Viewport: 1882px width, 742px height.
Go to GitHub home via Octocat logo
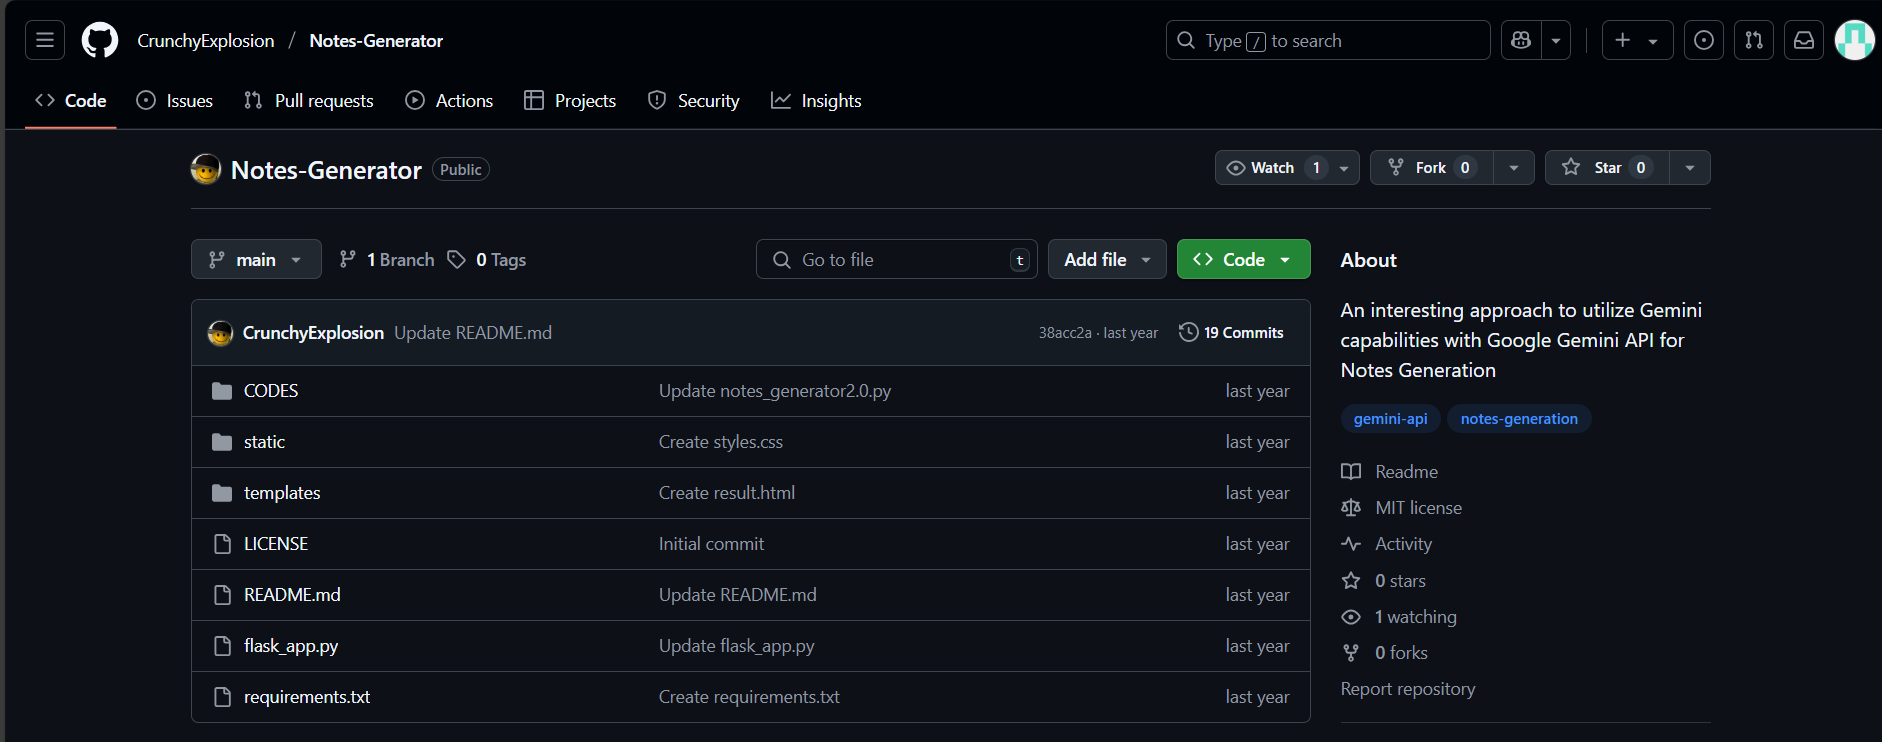(100, 40)
